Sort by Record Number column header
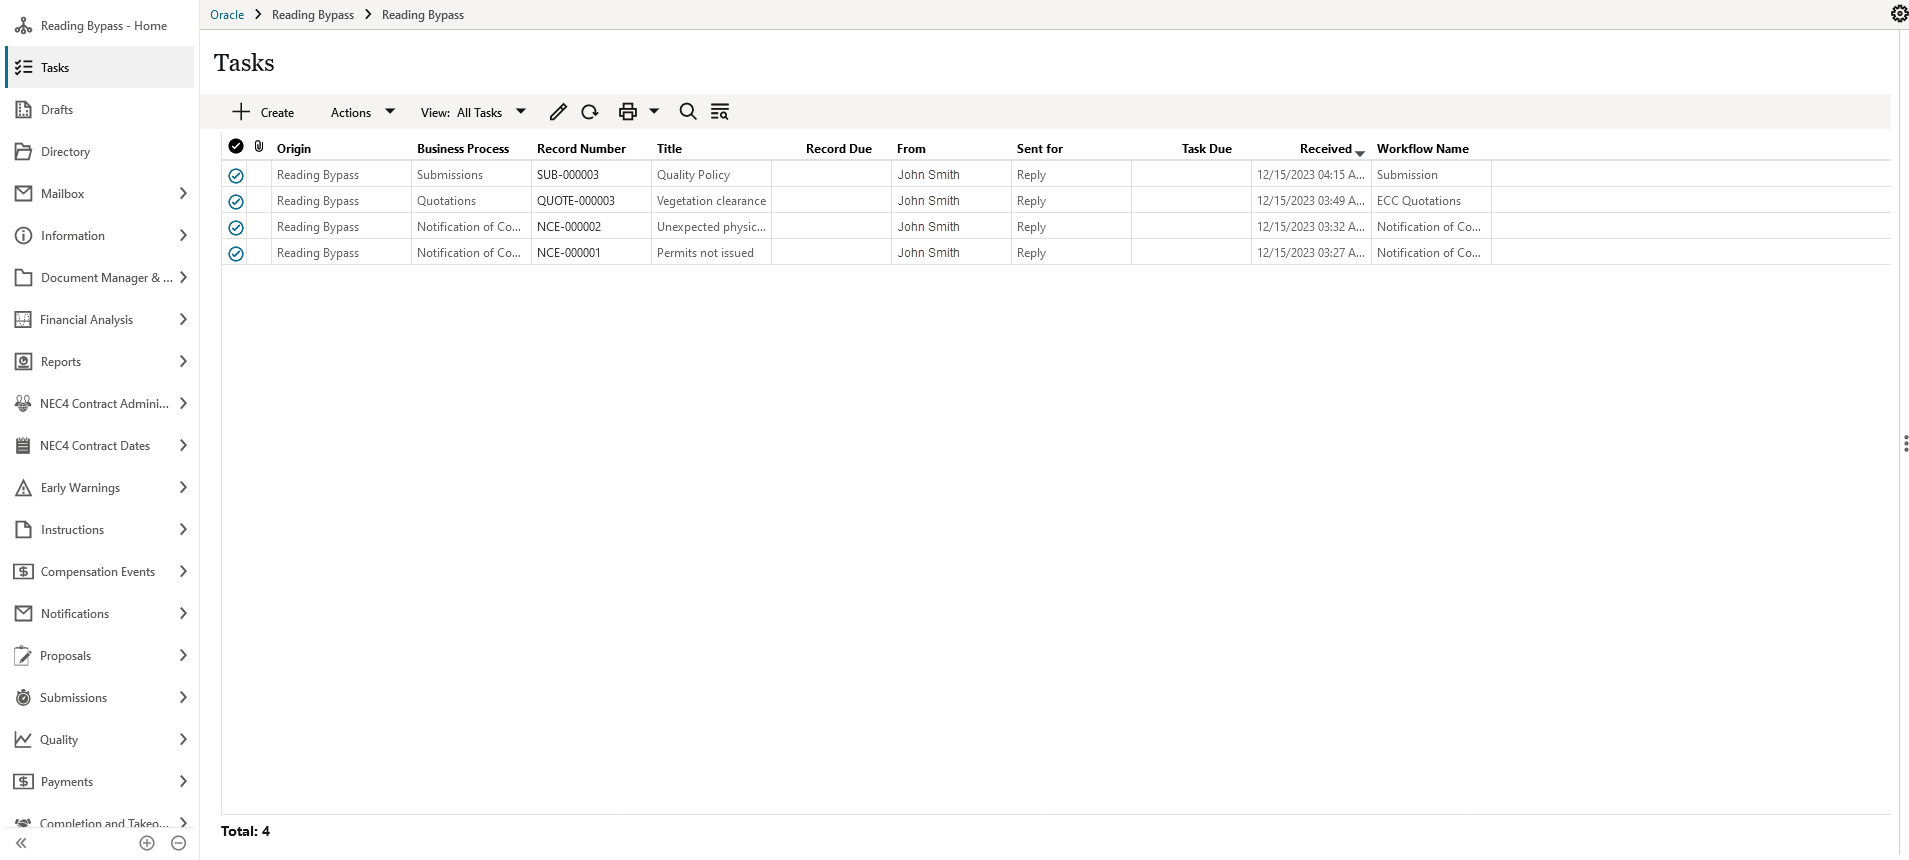The height and width of the screenshot is (860, 1909). (581, 148)
